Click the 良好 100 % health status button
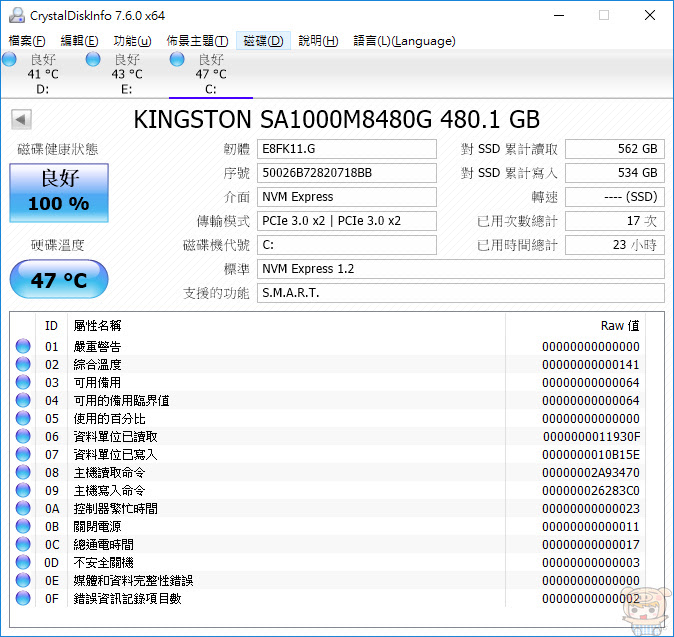Image resolution: width=674 pixels, height=637 pixels. [59, 193]
